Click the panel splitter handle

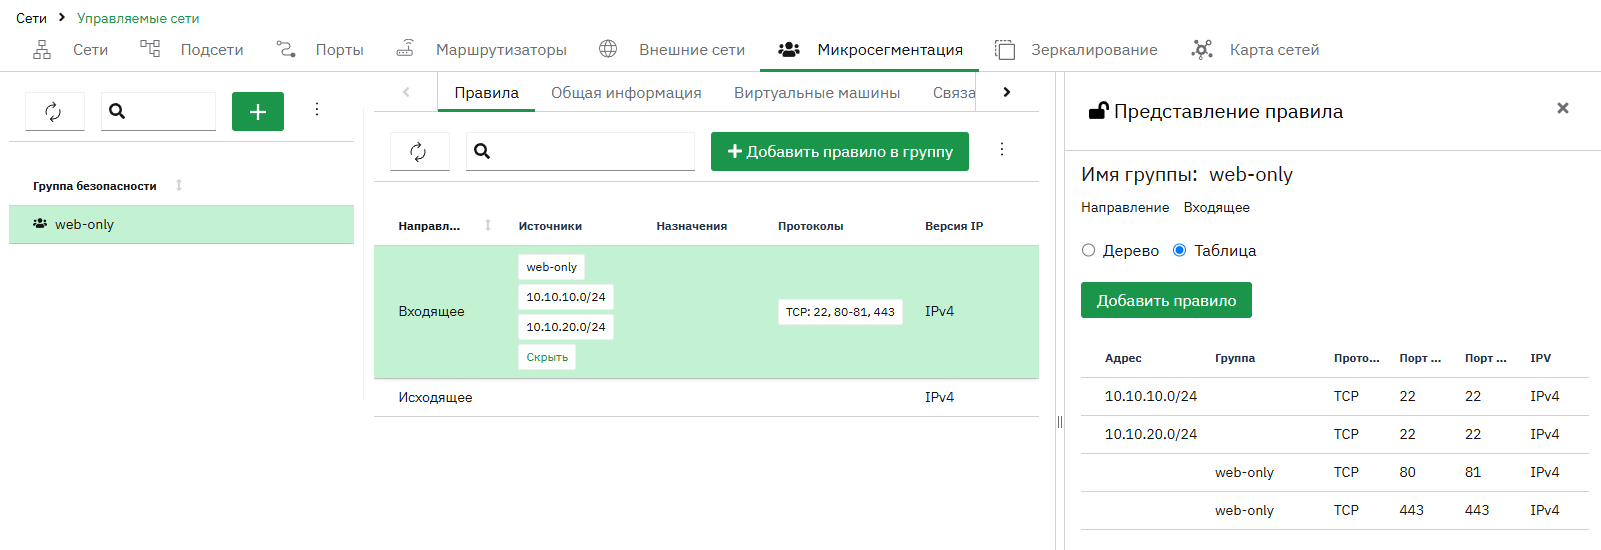point(1060,422)
